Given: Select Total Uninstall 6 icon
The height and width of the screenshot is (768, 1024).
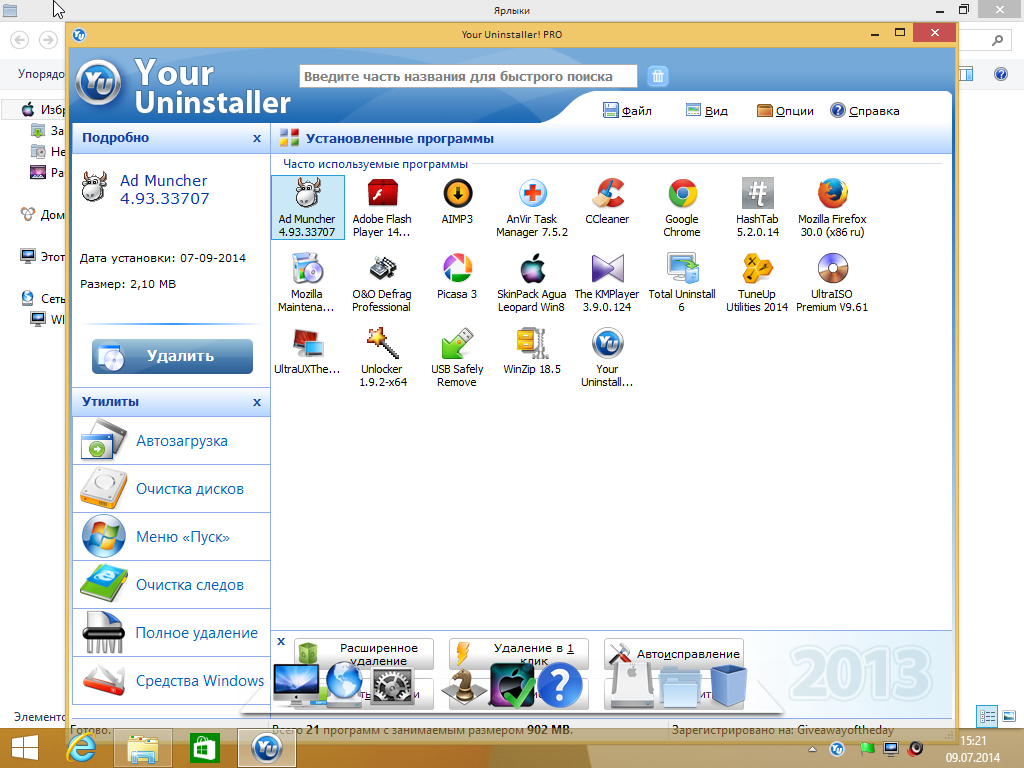Looking at the screenshot, I should pos(682,283).
